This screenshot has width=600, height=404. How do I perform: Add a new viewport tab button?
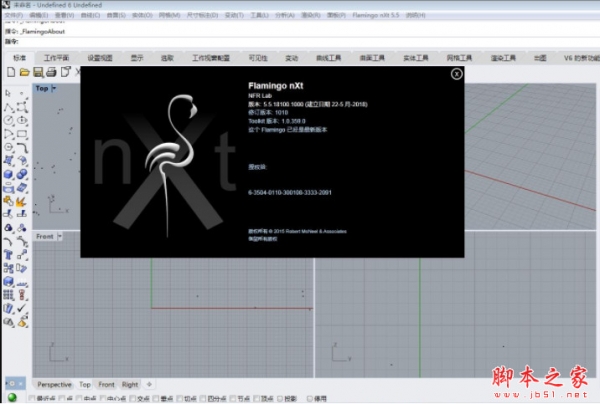(x=149, y=384)
